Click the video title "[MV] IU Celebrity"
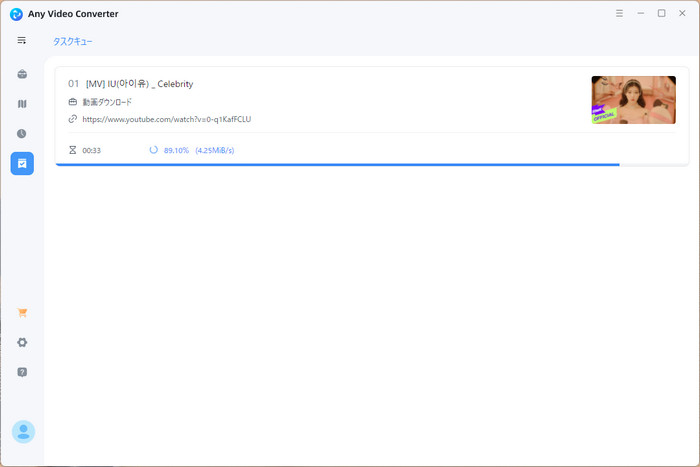The image size is (700, 467). pos(139,84)
